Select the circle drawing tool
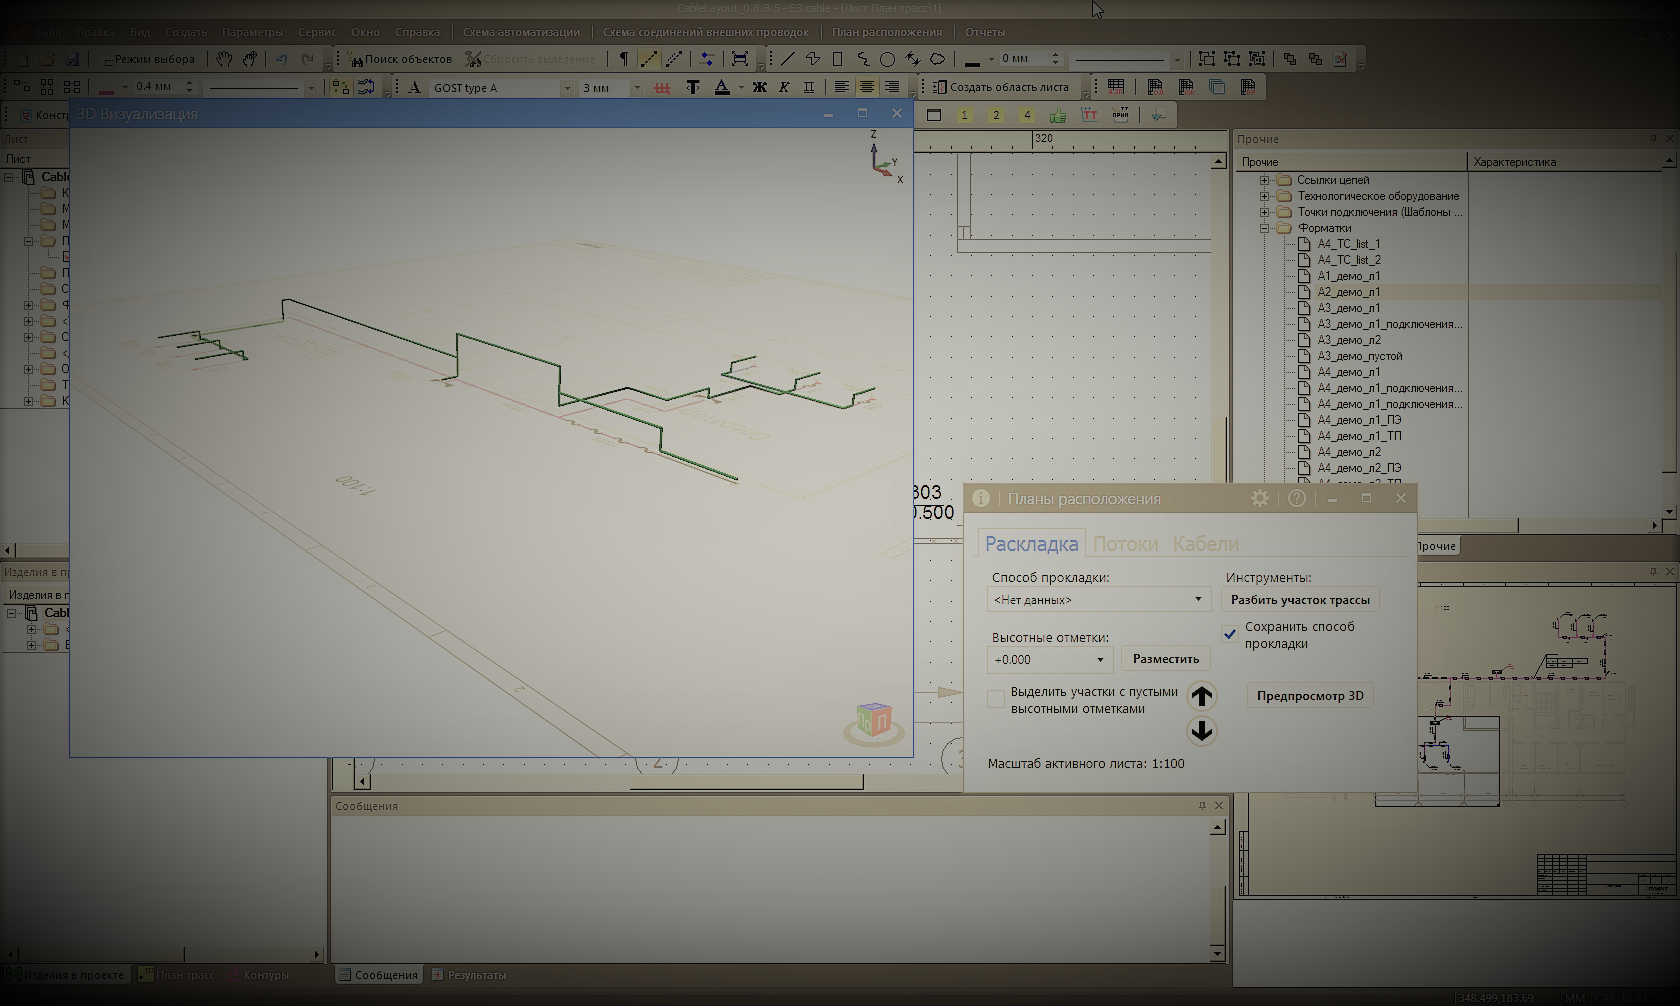This screenshot has height=1006, width=1680. pos(887,59)
